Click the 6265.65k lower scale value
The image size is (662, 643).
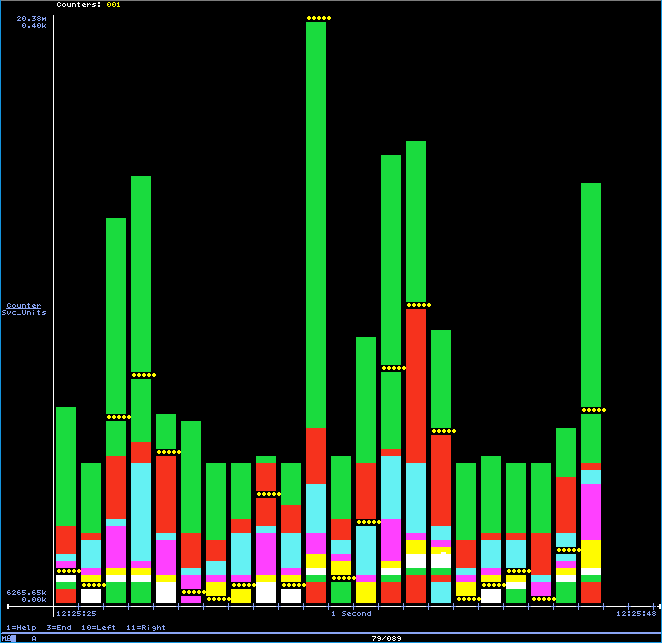click(26, 592)
